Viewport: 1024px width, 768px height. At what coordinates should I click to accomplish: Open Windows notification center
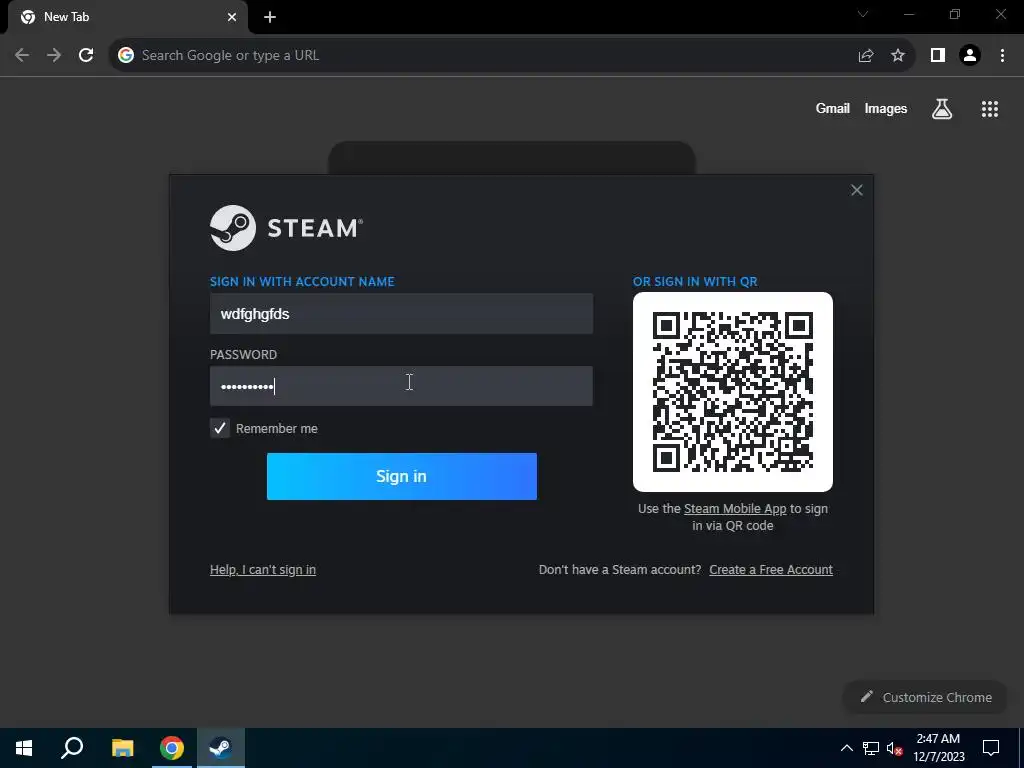pyautogui.click(x=991, y=748)
